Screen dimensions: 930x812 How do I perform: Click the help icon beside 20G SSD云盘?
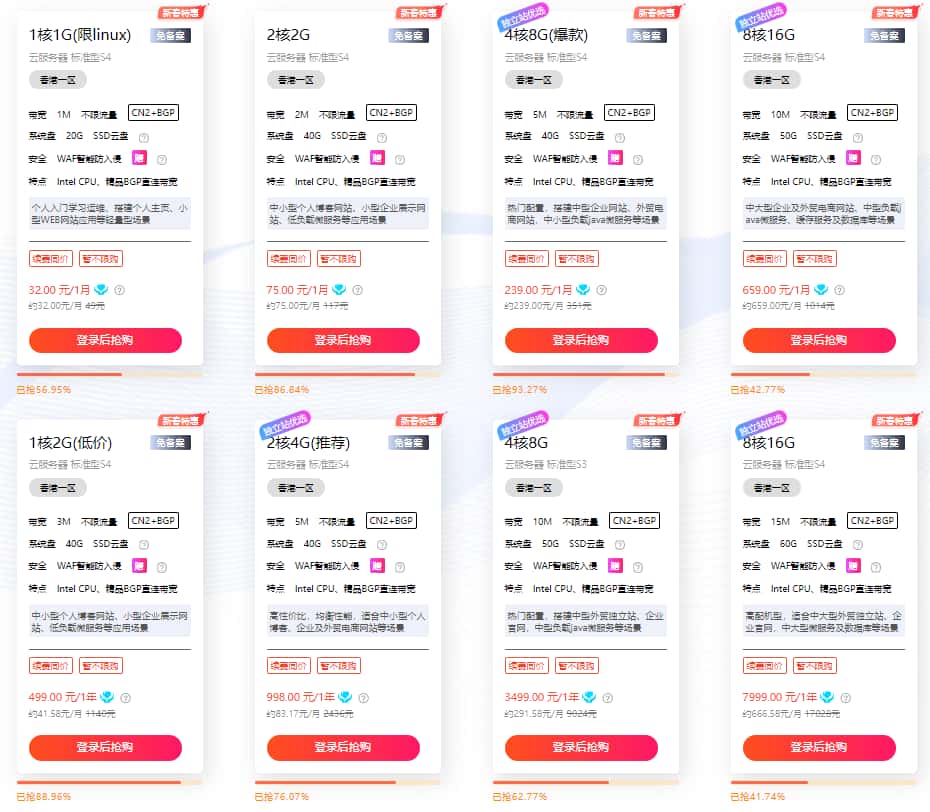[x=144, y=136]
